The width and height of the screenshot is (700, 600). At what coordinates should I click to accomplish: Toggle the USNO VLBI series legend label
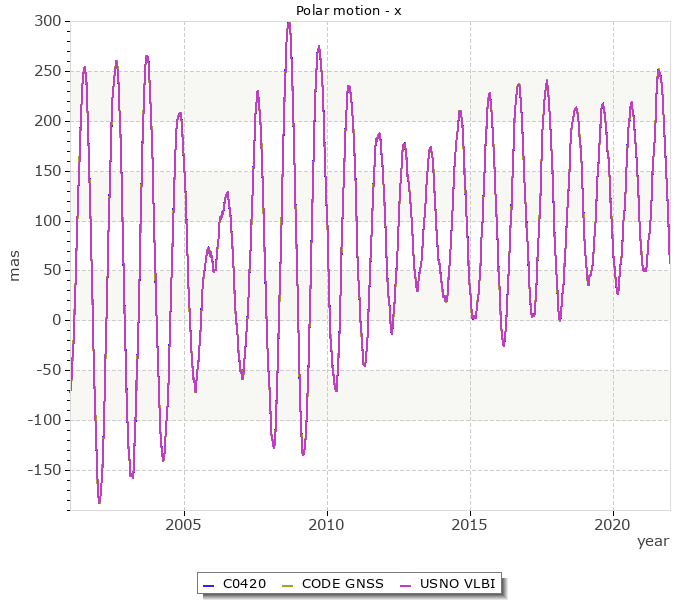click(456, 584)
